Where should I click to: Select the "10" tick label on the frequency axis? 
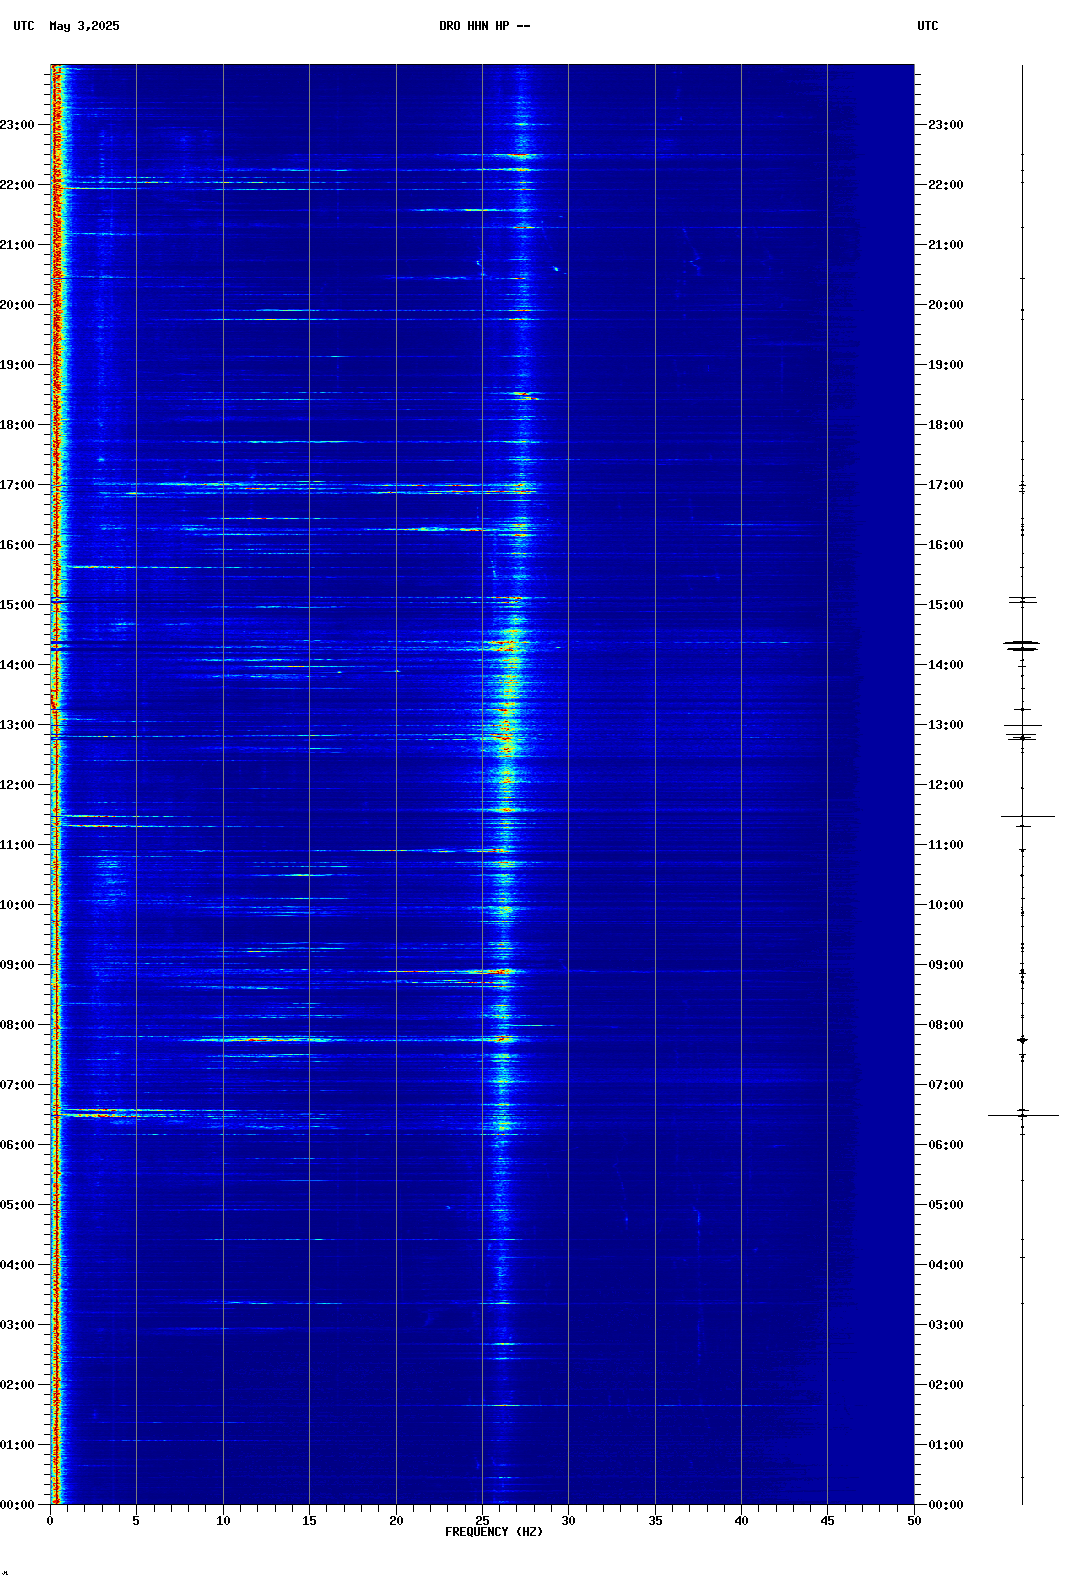coord(223,1521)
